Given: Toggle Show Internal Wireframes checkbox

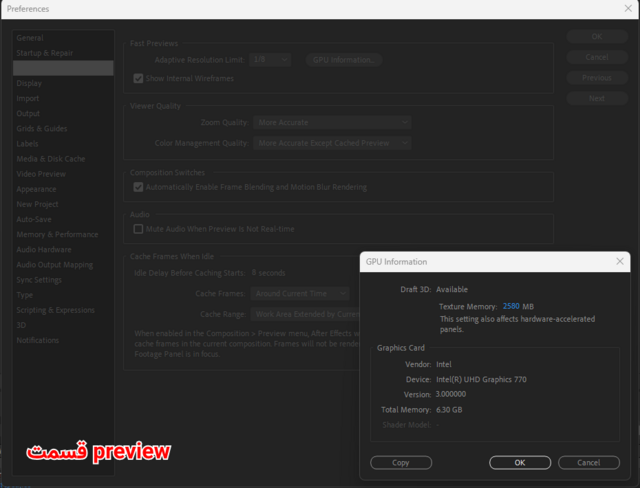Looking at the screenshot, I should tap(139, 78).
